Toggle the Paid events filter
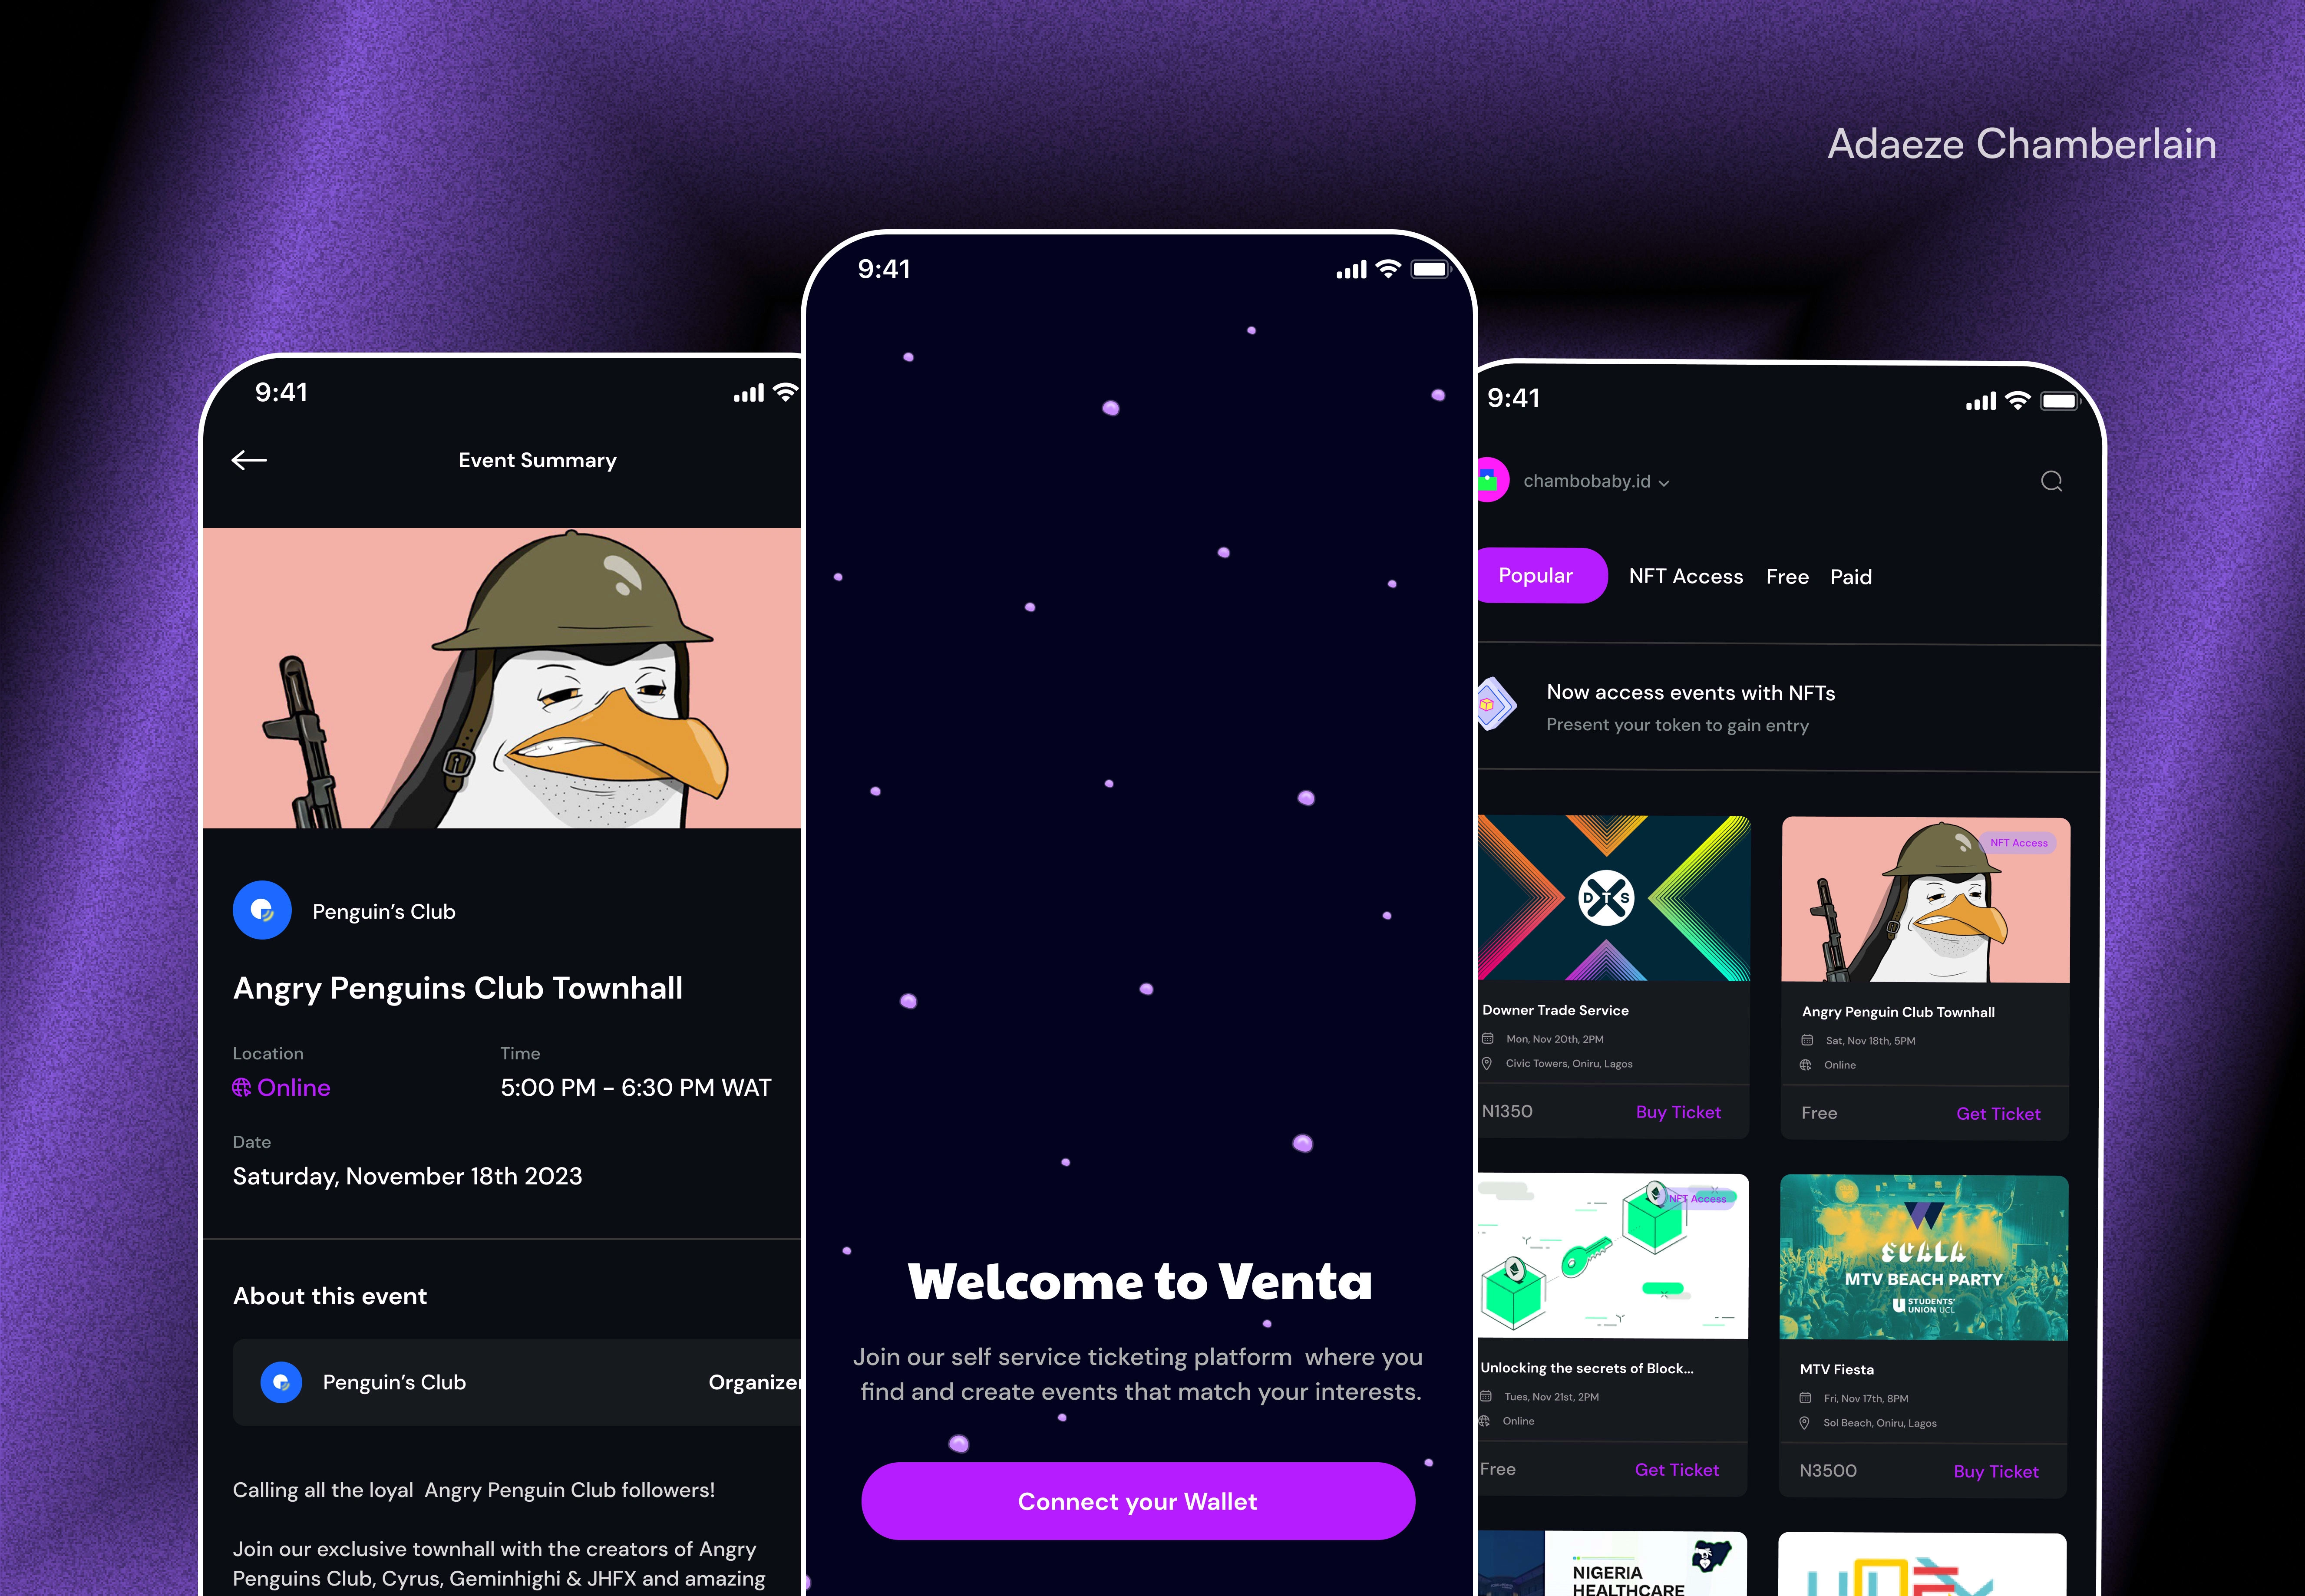 click(1851, 575)
